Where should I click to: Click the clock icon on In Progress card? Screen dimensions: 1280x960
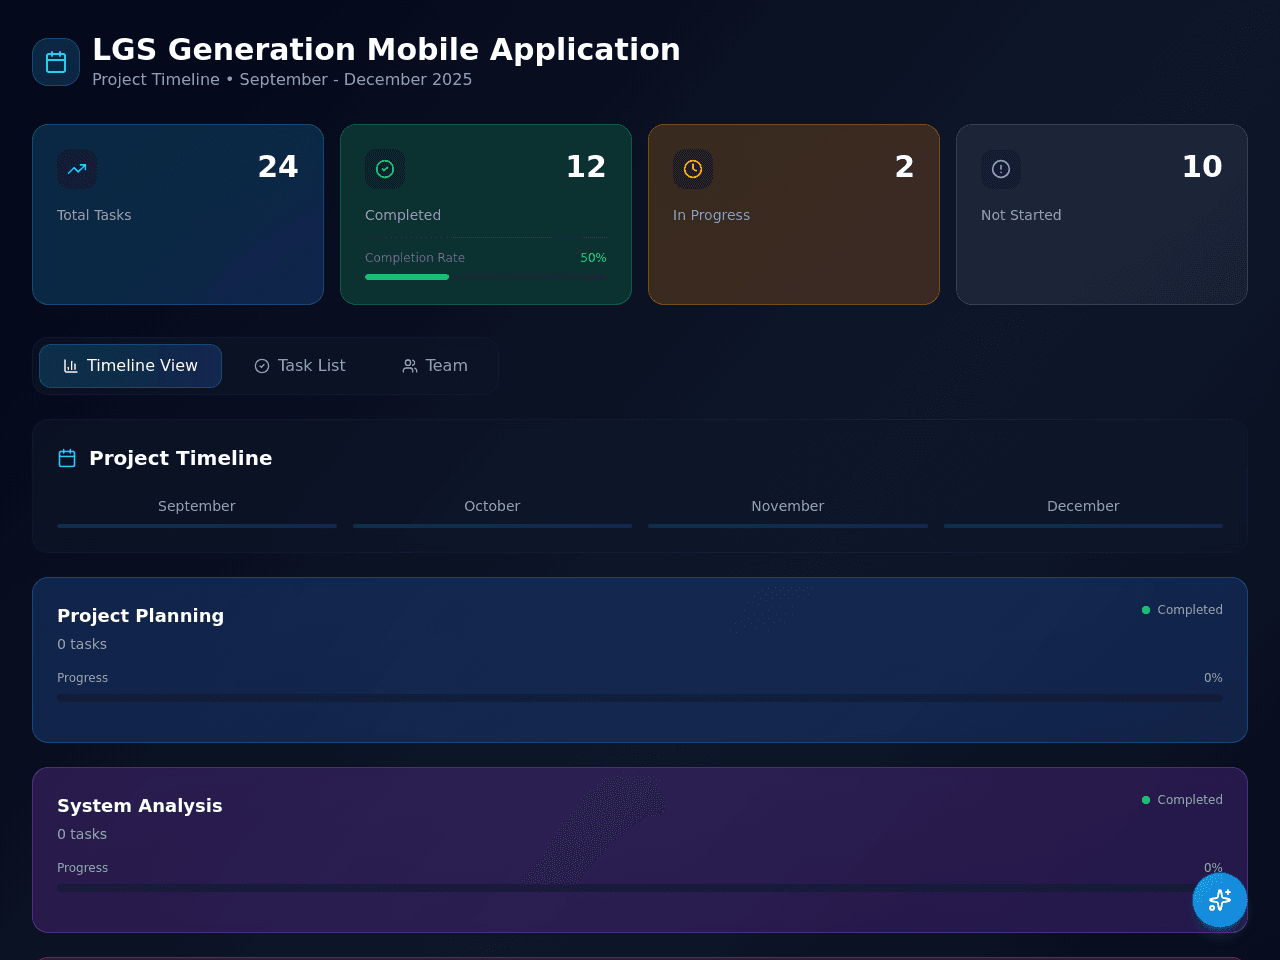click(x=693, y=169)
